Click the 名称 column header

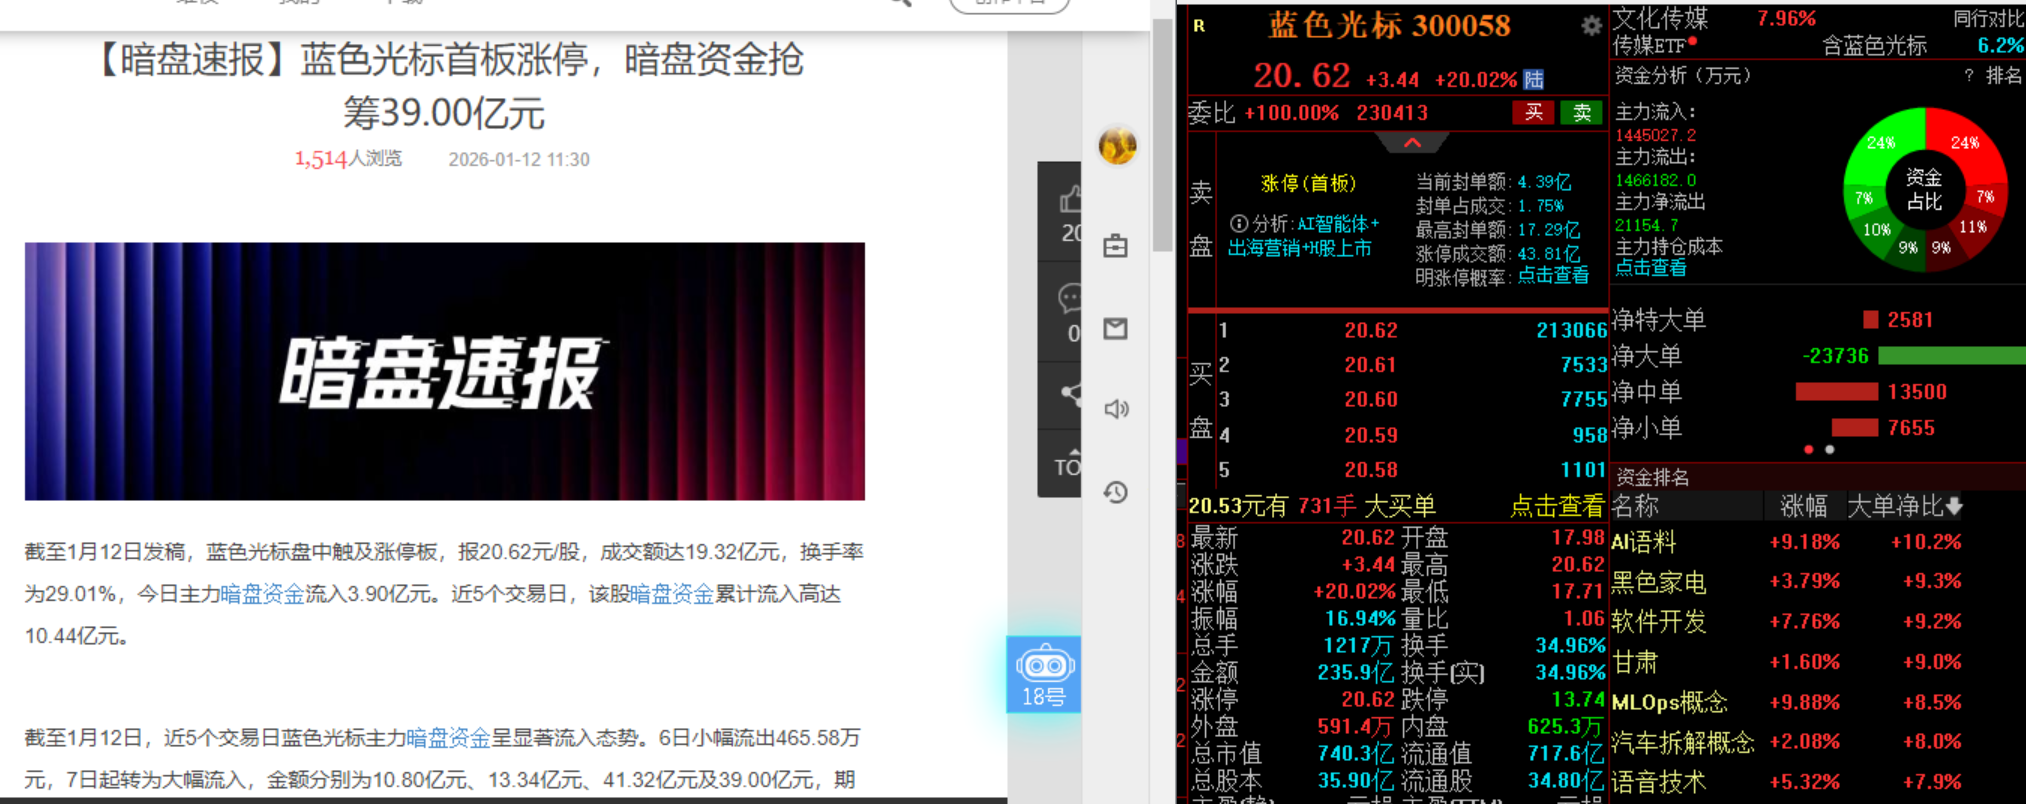tap(1636, 507)
